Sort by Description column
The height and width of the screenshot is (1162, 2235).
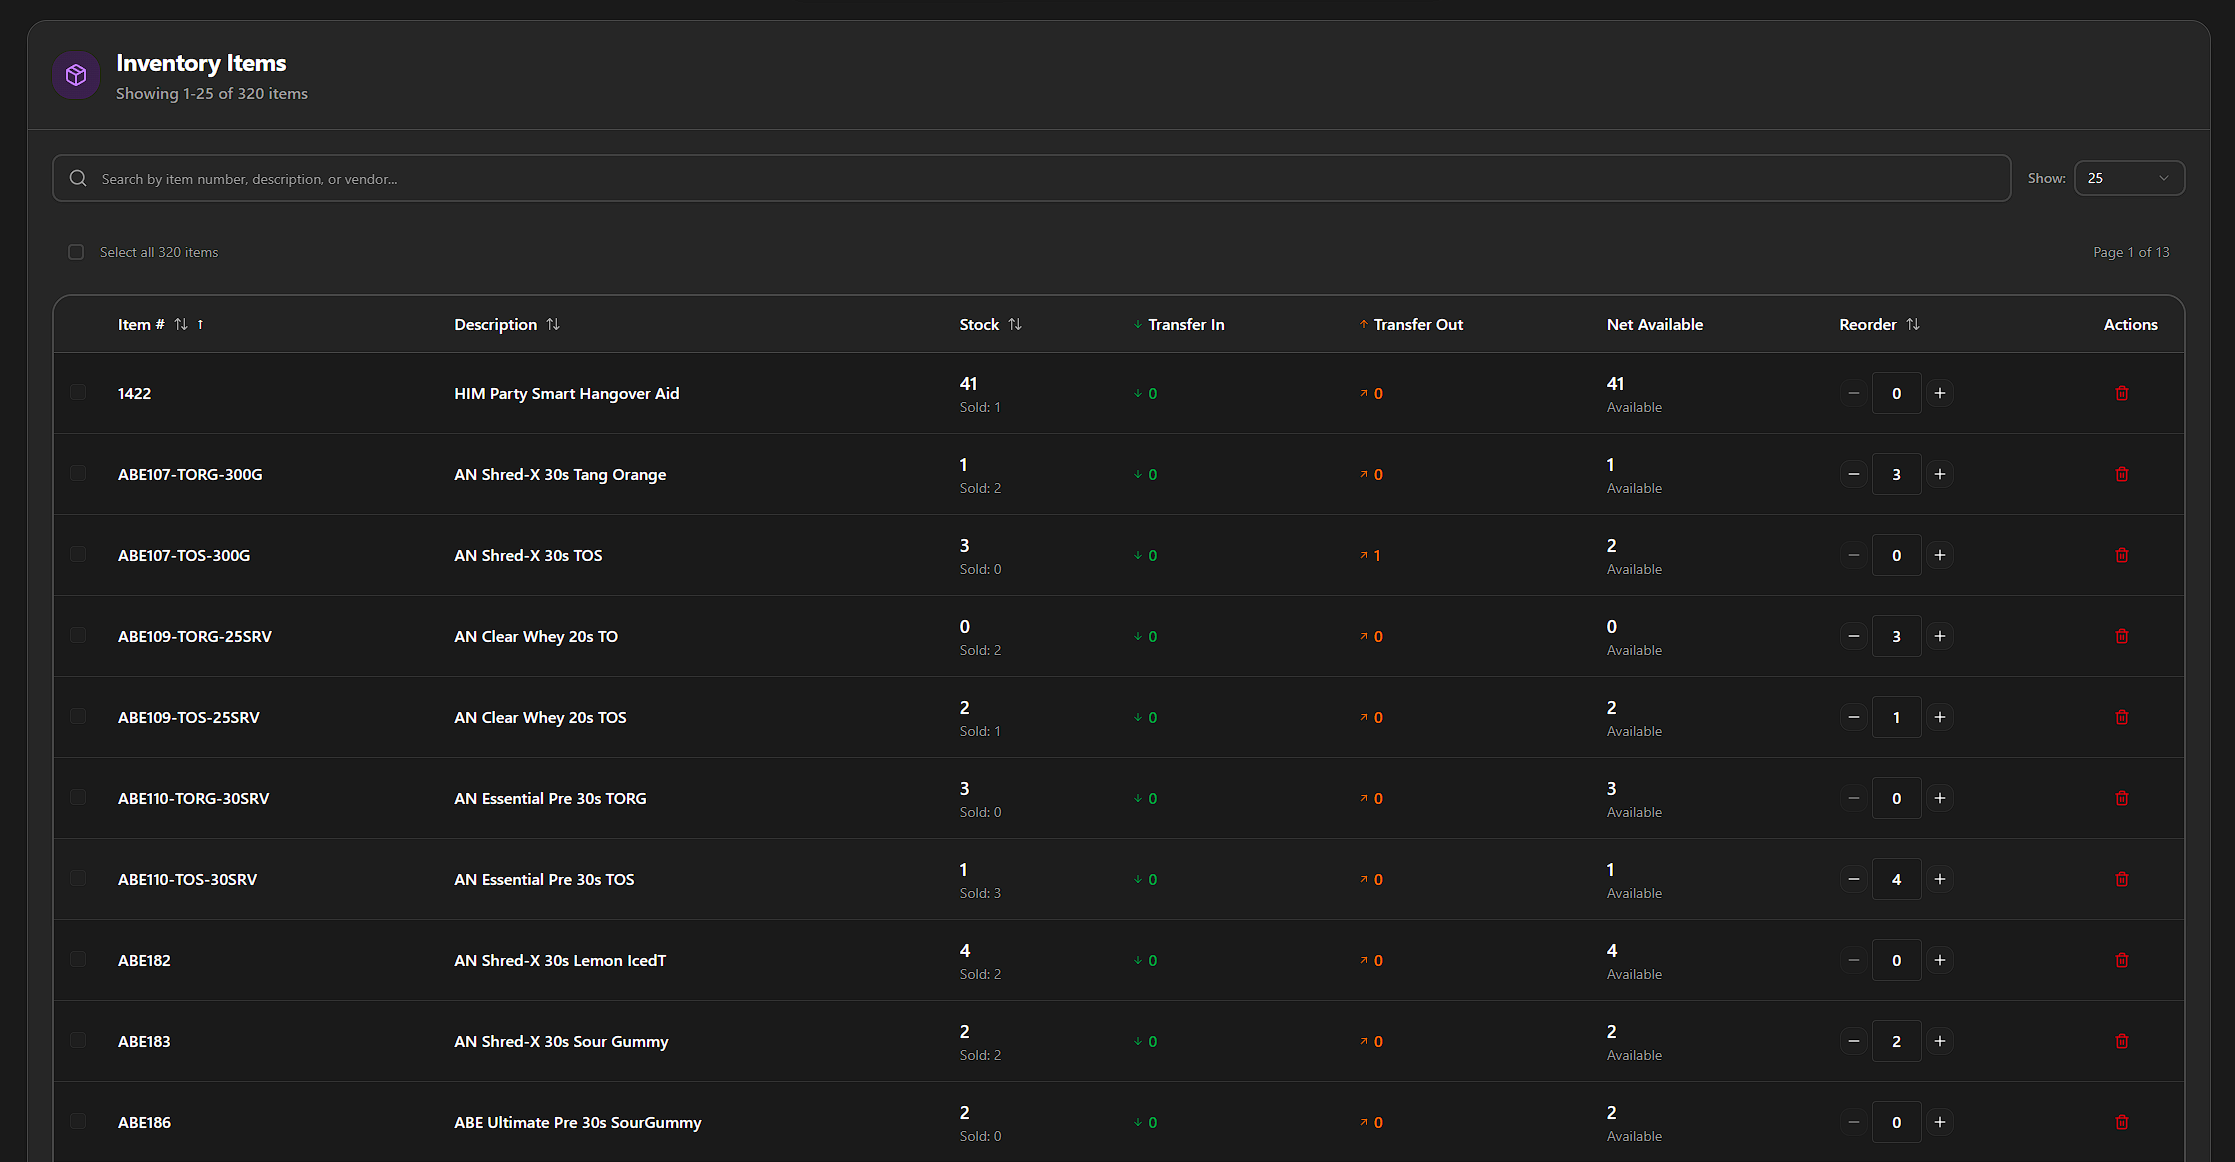507,324
